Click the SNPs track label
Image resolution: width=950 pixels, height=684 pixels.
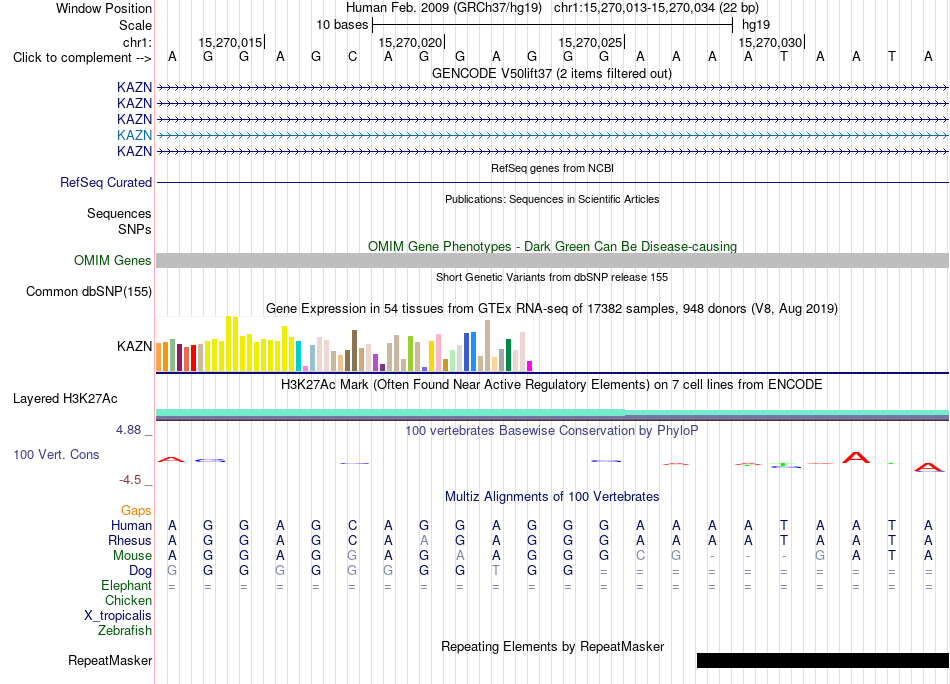[x=135, y=230]
